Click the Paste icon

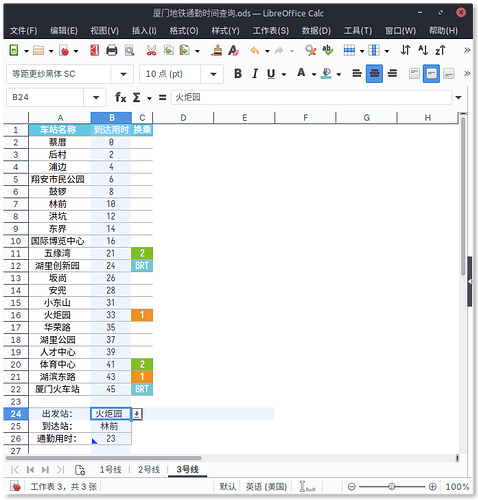tap(184, 50)
